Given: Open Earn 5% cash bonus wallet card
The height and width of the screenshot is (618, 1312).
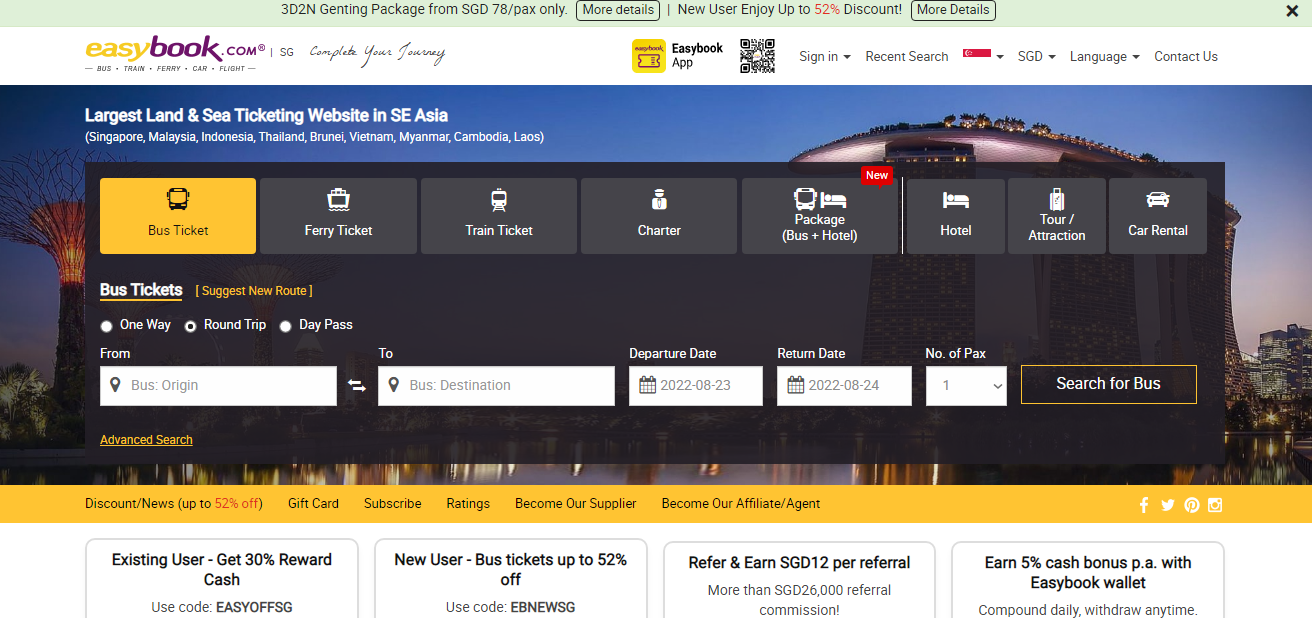Looking at the screenshot, I should pyautogui.click(x=1088, y=579).
